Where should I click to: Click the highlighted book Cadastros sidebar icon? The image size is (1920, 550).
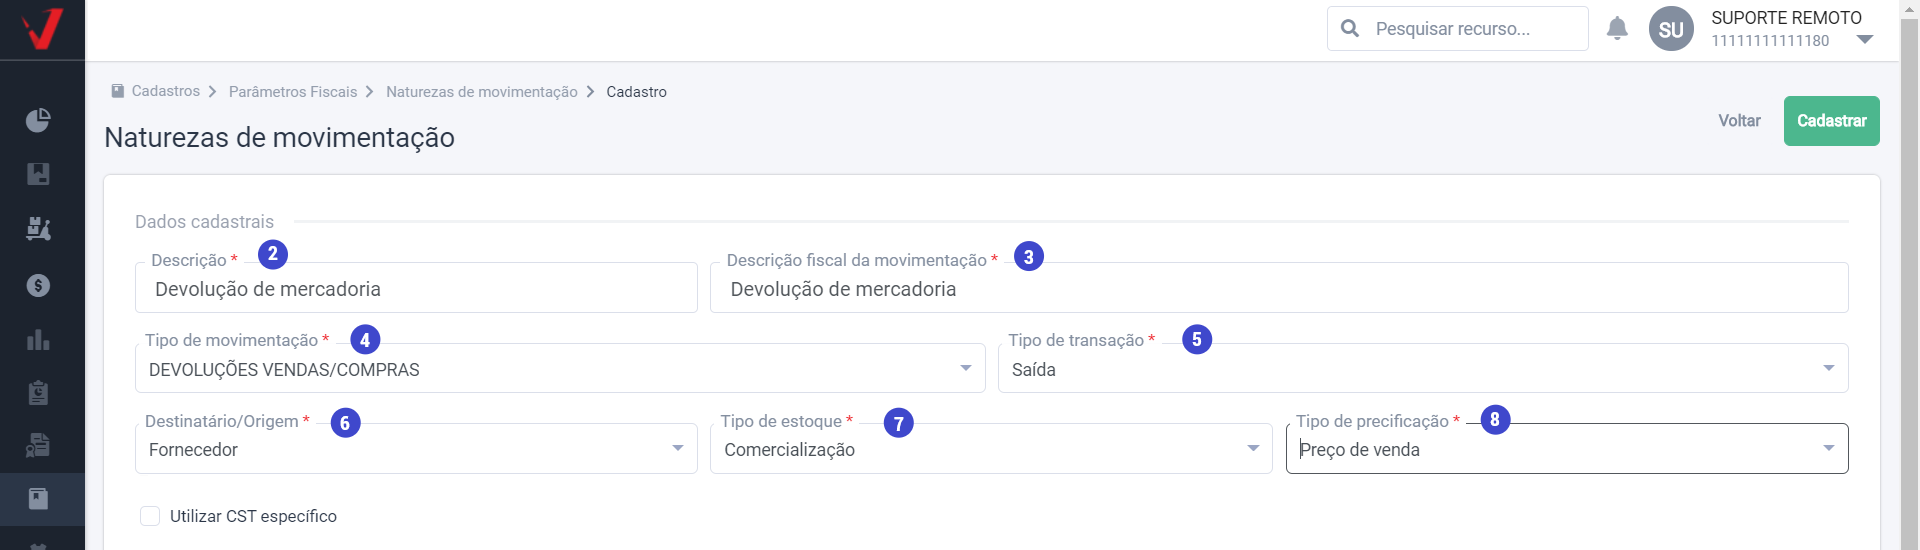pyautogui.click(x=38, y=498)
